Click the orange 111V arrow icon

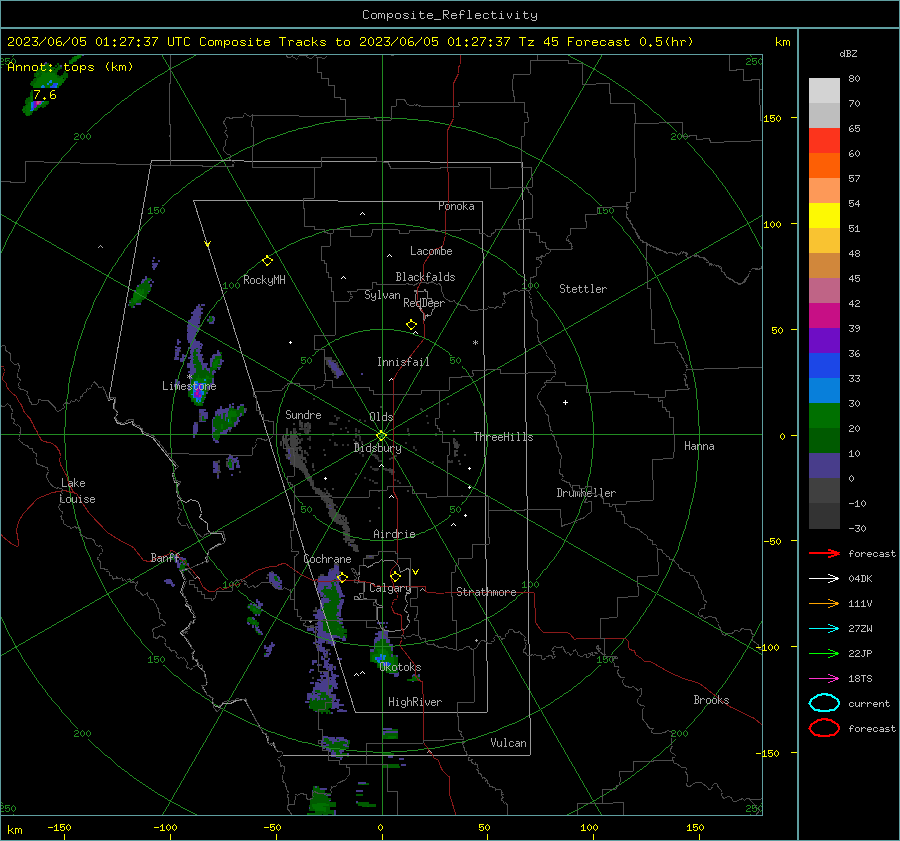[824, 603]
